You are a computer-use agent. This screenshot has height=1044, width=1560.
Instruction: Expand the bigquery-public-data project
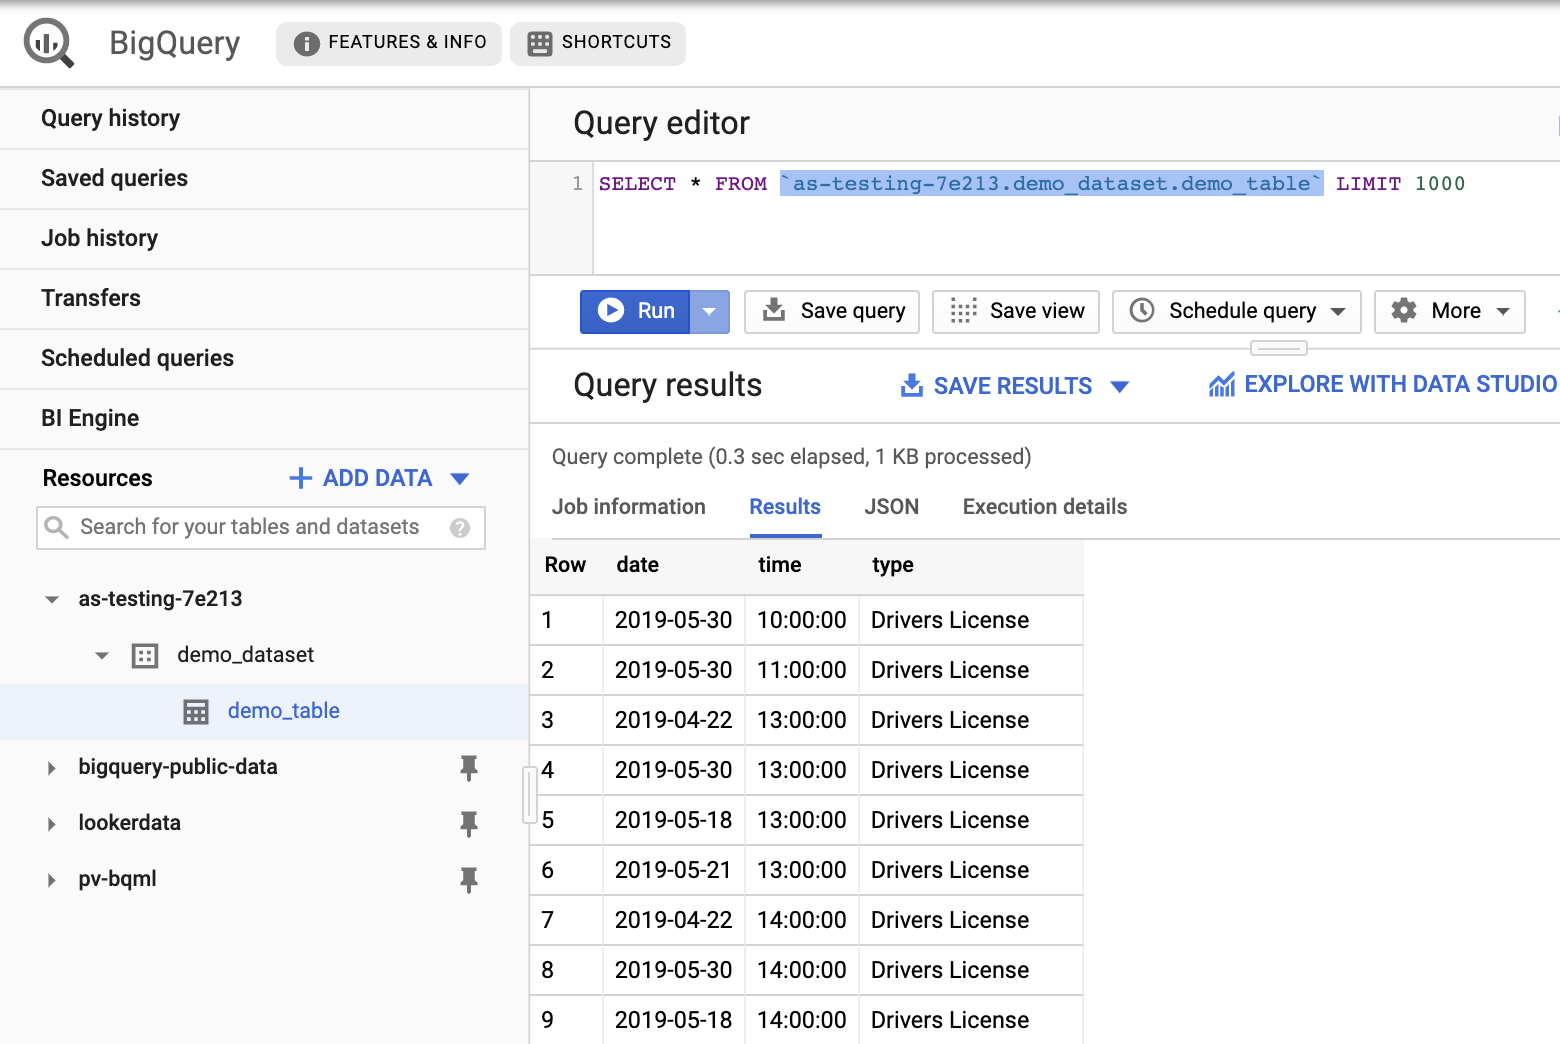pyautogui.click(x=52, y=768)
